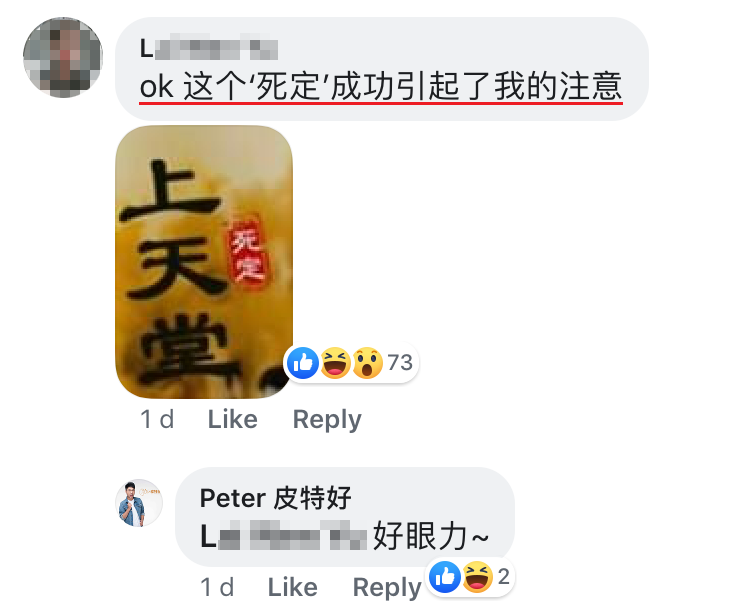
Task: Click the laughing emoji reaction on first comment
Action: (x=335, y=363)
